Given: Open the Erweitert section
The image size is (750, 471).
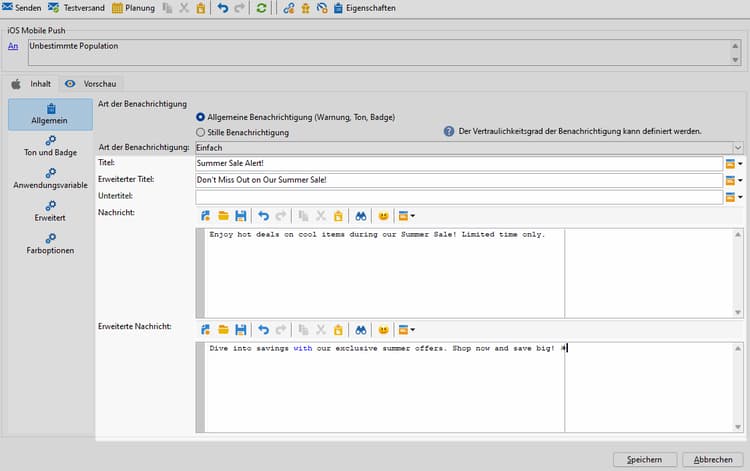Looking at the screenshot, I should click(x=50, y=211).
